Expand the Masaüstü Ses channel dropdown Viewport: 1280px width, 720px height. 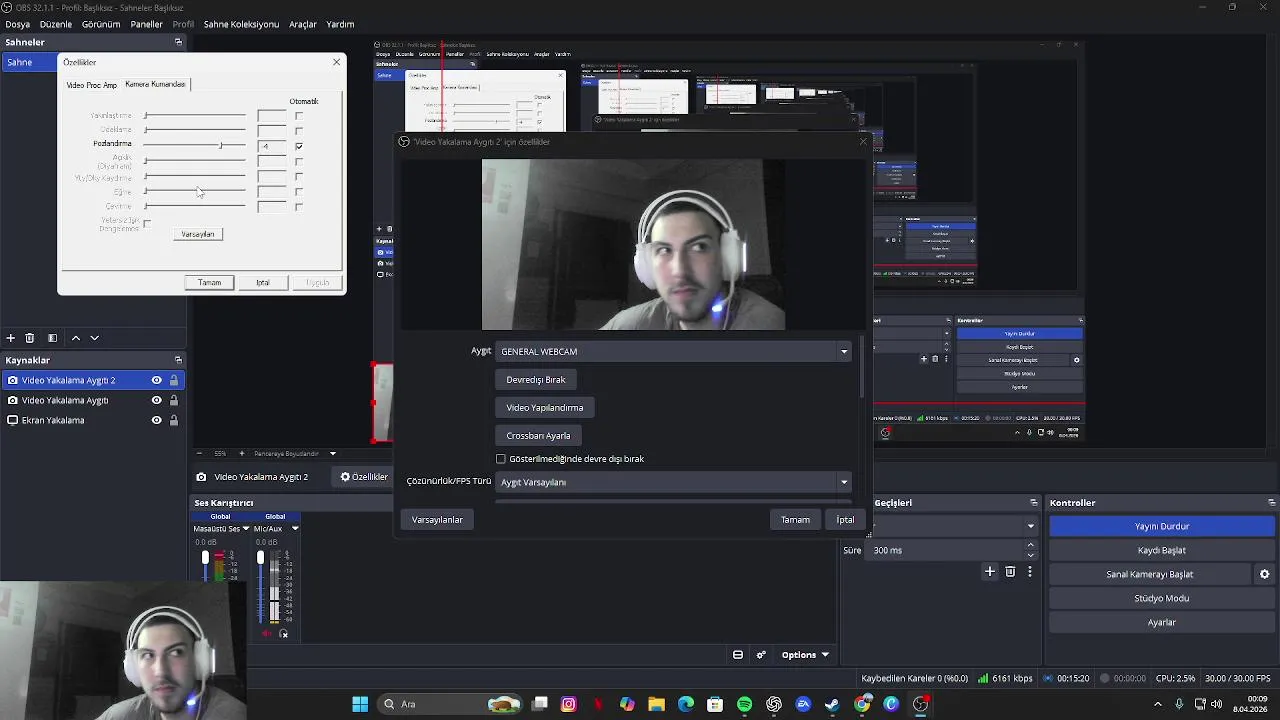click(246, 528)
